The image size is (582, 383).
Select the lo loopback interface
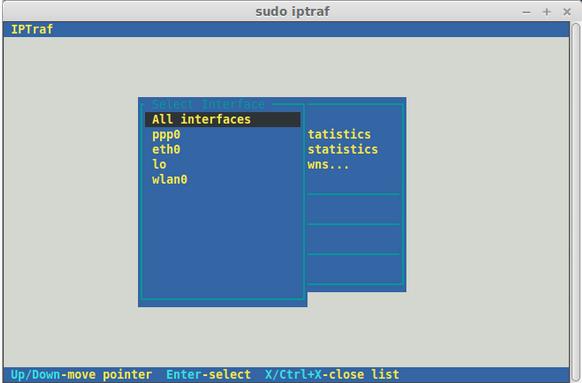pyautogui.click(x=159, y=164)
